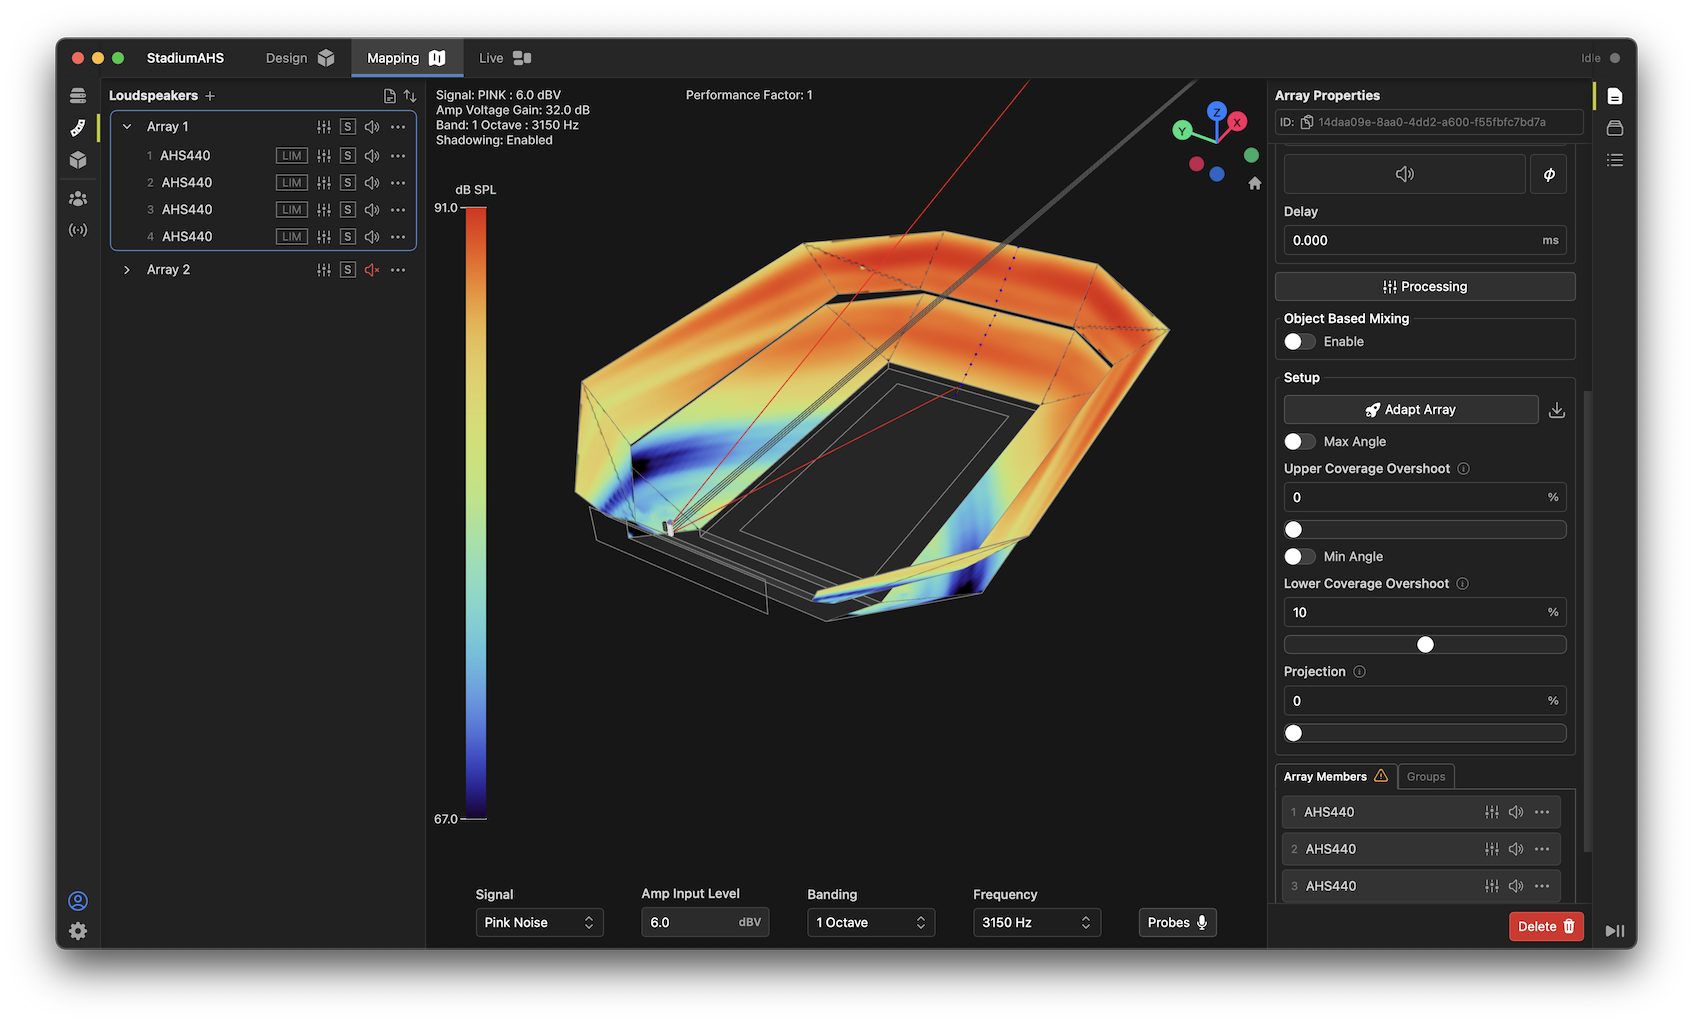
Task: Open the Groups tab
Action: (x=1425, y=777)
